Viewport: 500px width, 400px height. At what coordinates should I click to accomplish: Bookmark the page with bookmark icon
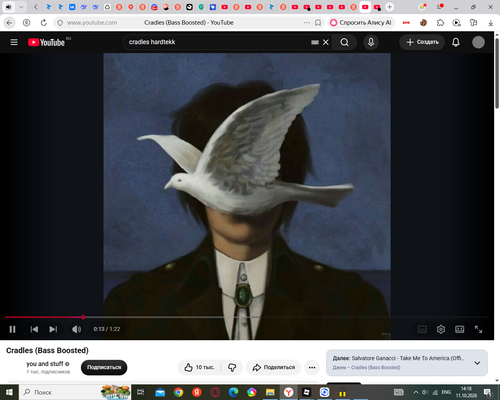[318, 23]
